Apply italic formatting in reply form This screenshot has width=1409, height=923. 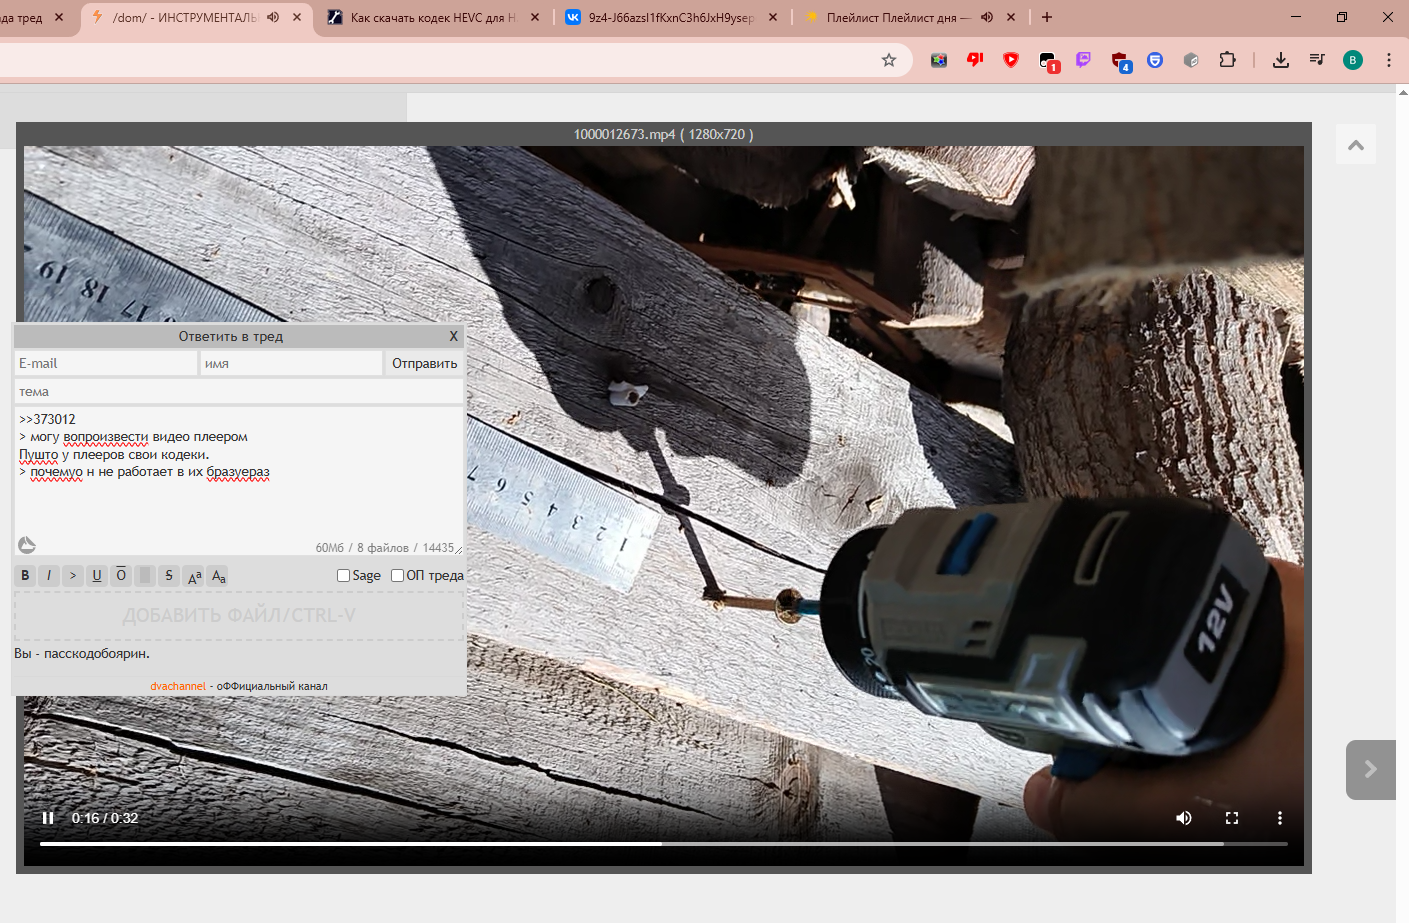pos(49,575)
